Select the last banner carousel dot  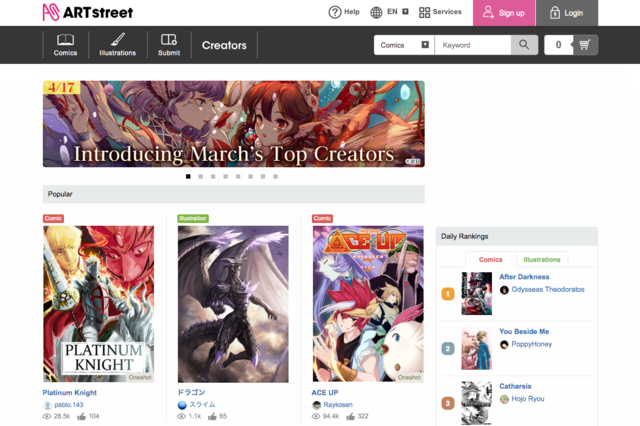(276, 176)
